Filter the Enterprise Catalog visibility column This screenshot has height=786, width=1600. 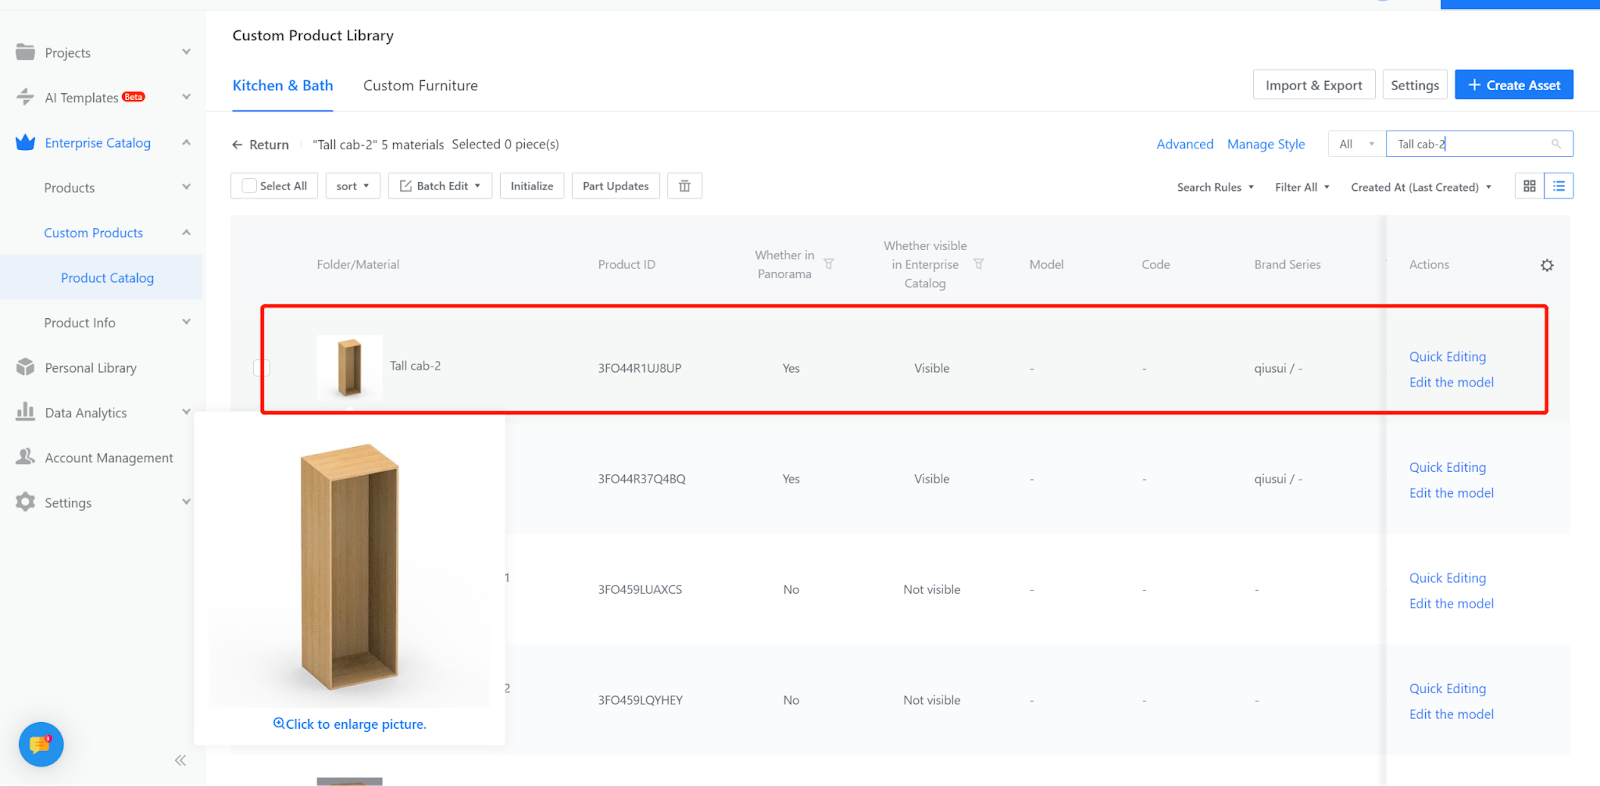(979, 264)
